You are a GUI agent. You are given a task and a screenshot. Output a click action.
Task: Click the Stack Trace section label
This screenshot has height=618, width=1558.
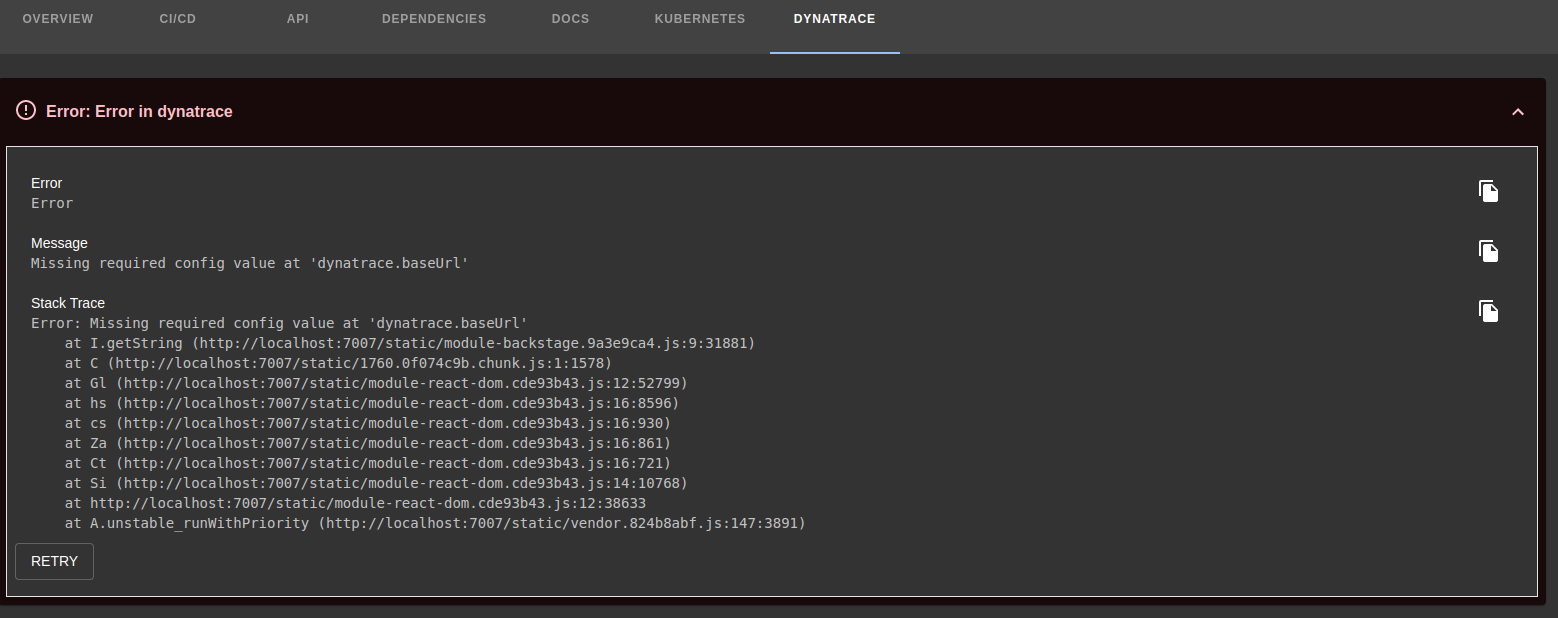click(67, 303)
